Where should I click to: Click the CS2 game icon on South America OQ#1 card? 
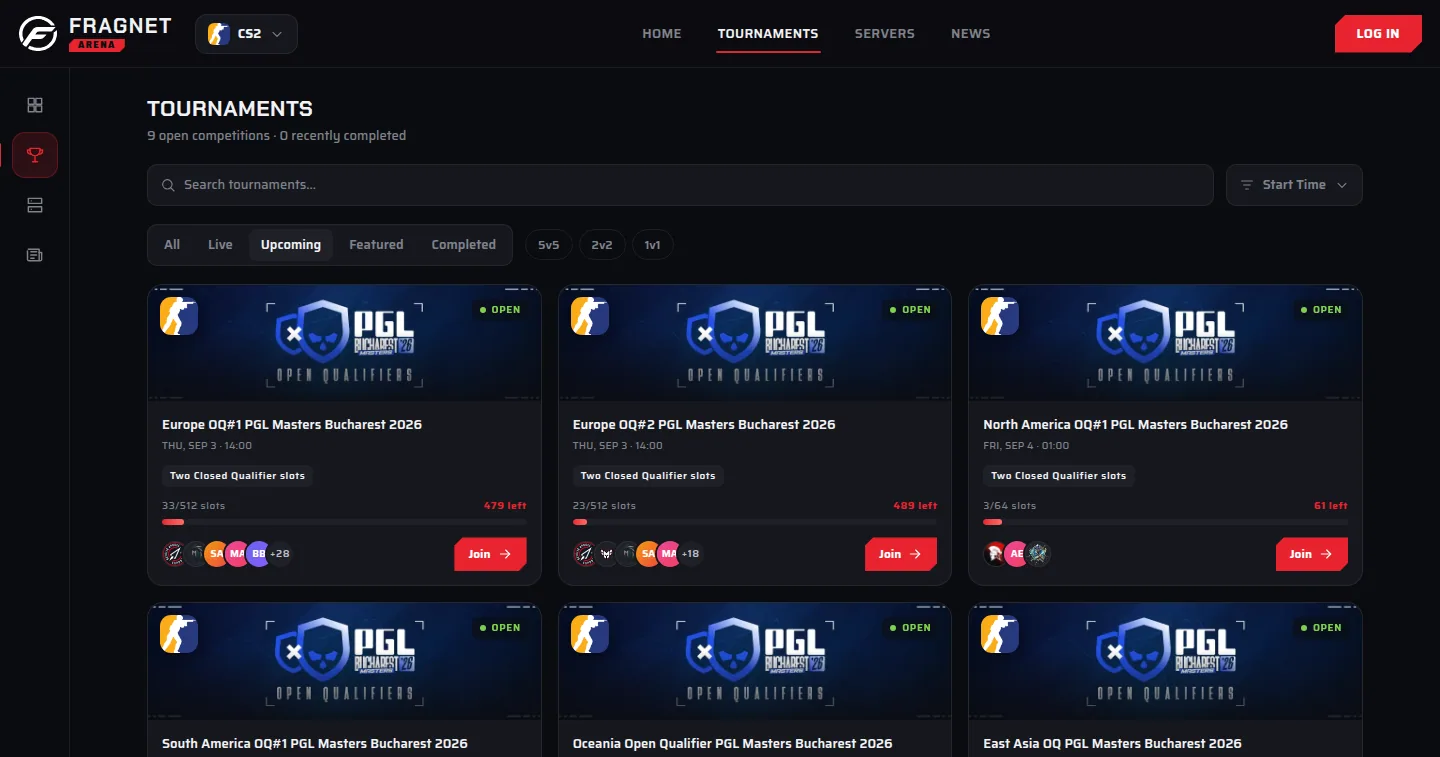tap(179, 634)
